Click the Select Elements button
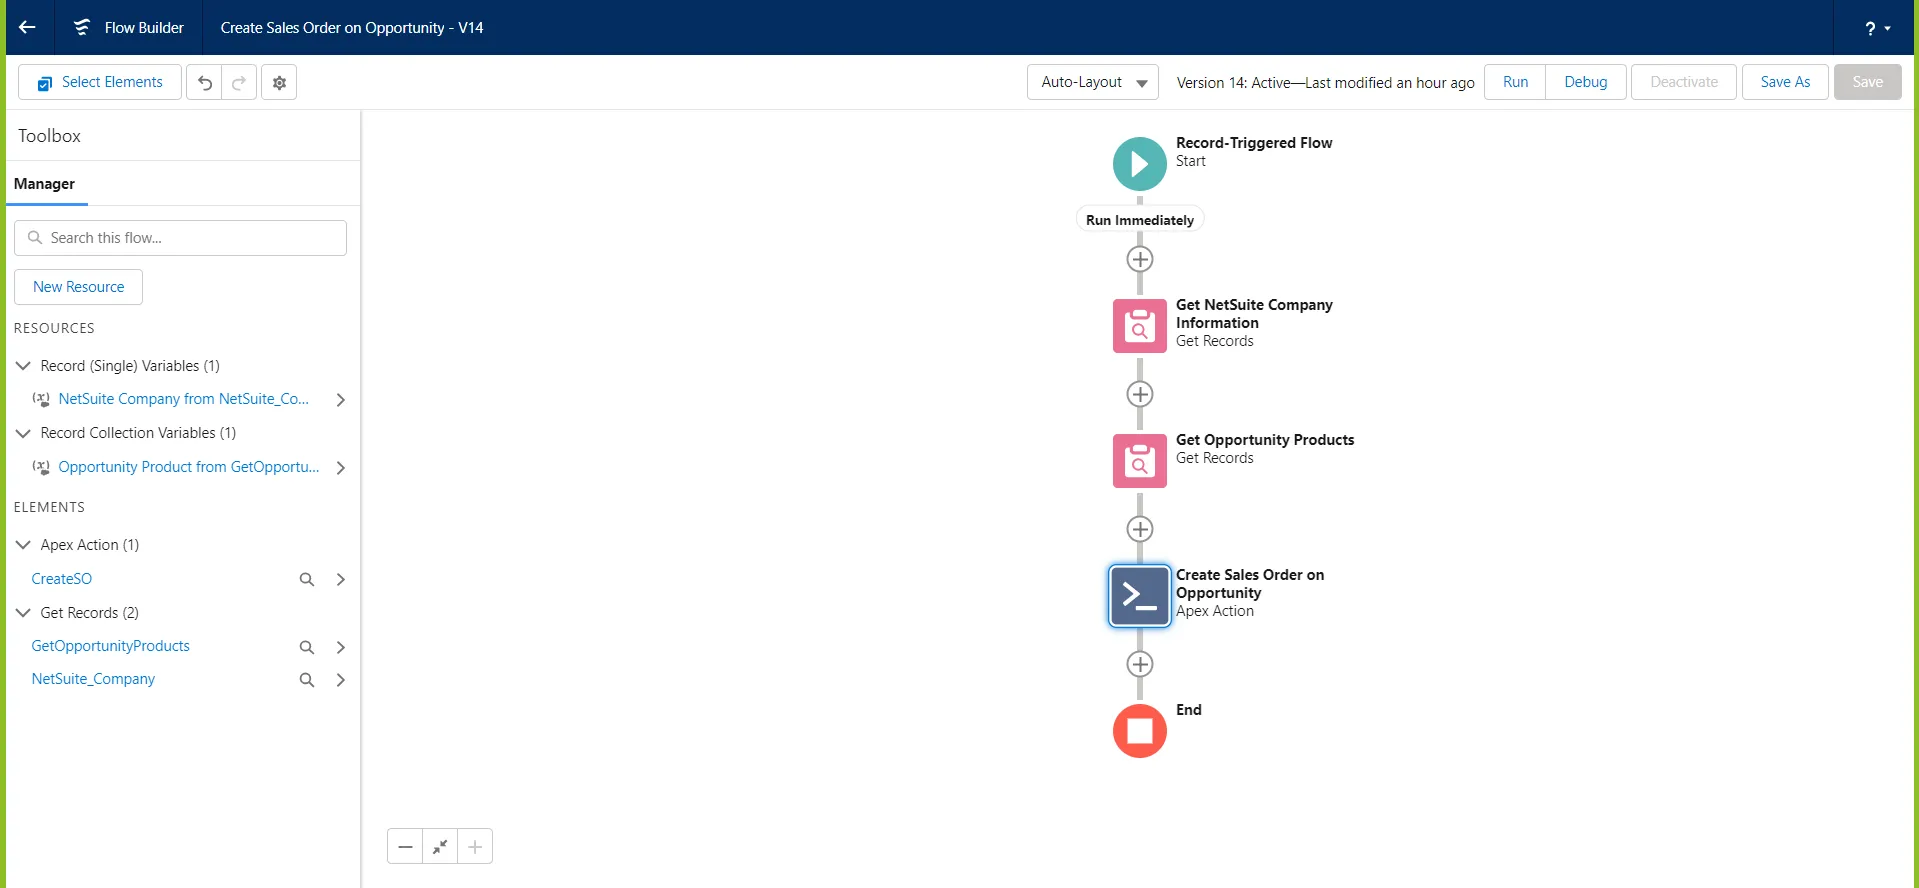The height and width of the screenshot is (888, 1919). coord(100,82)
